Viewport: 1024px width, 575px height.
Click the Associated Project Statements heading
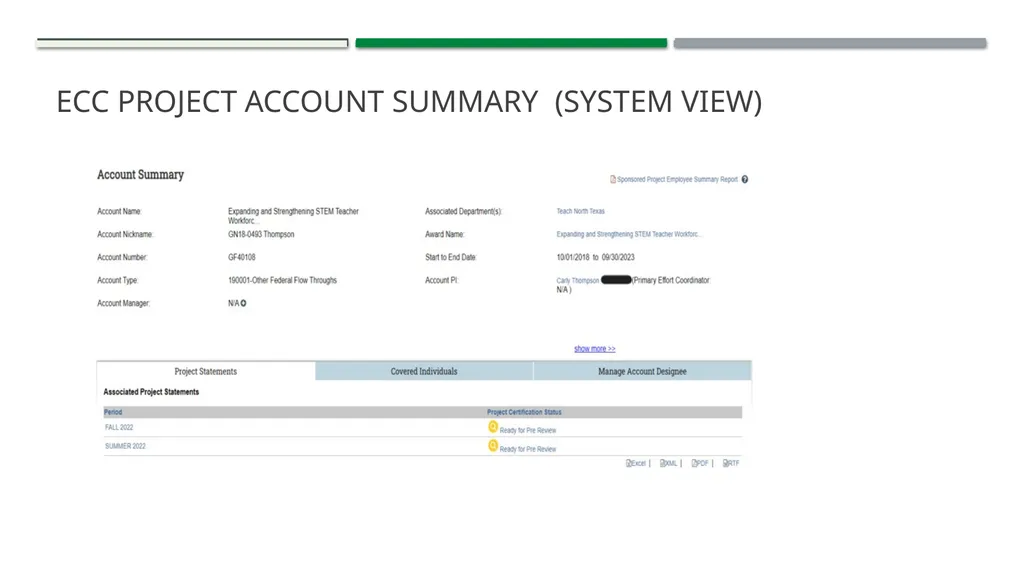coord(151,392)
